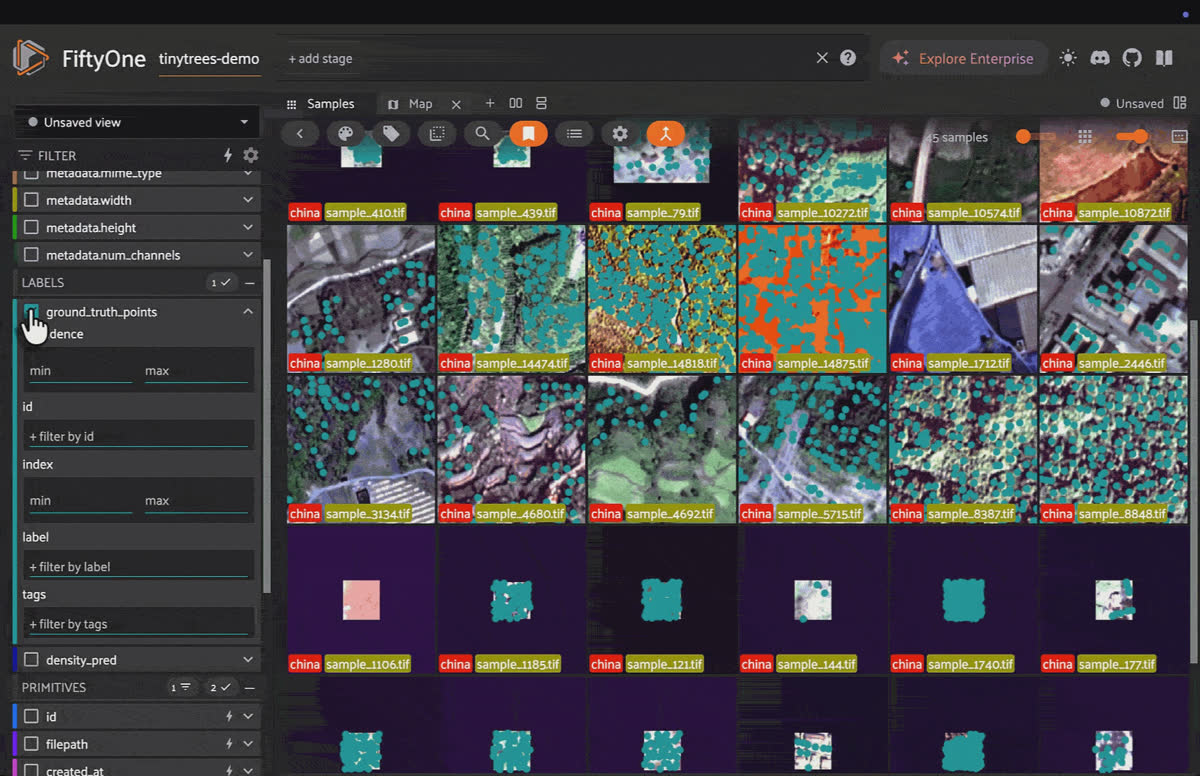This screenshot has width=1200, height=776.
Task: Click the caption toggle icon at toolbar end
Action: 1180,137
